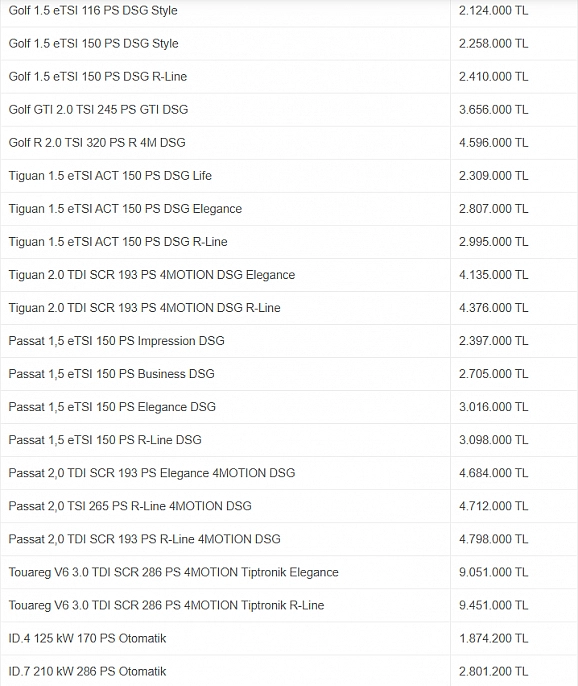Select the Golf 1.5 eTSI 116 PS DSG Style row

(289, 10)
